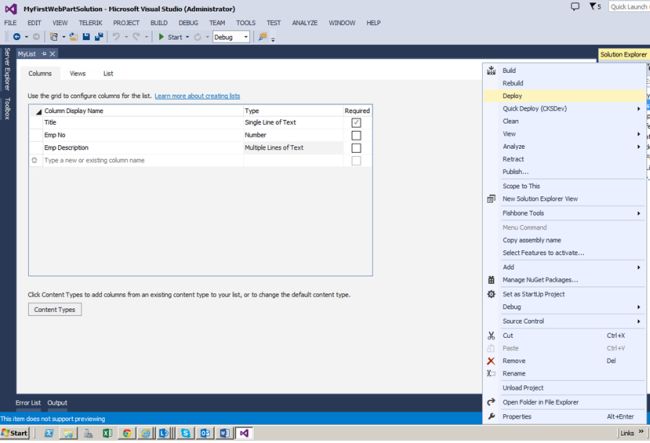
Task: Open the Server Explorer side tab
Action: (x=7, y=69)
